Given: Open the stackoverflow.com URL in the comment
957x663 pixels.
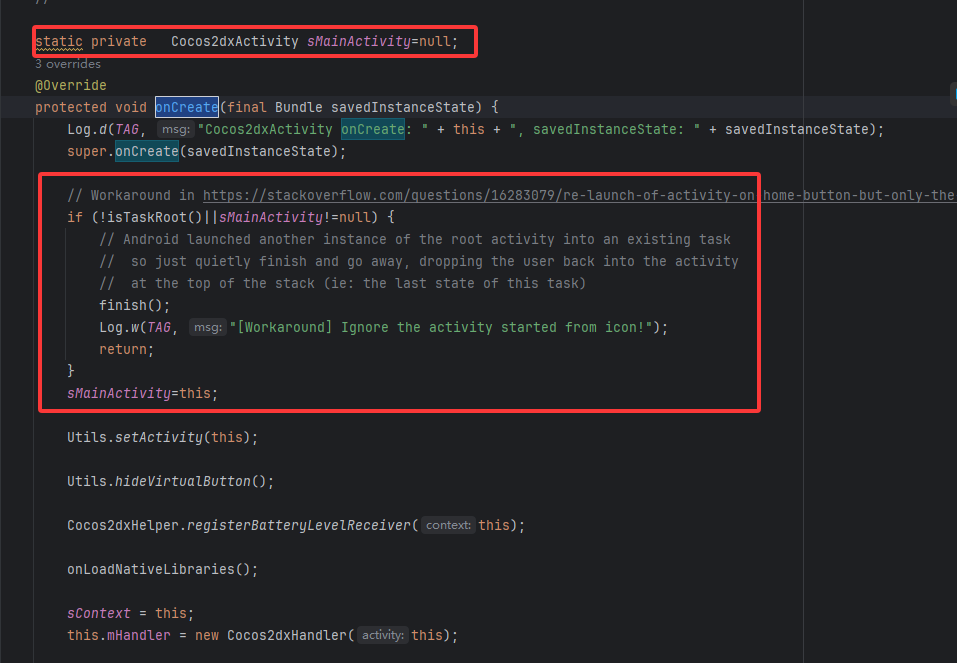Looking at the screenshot, I should point(579,195).
